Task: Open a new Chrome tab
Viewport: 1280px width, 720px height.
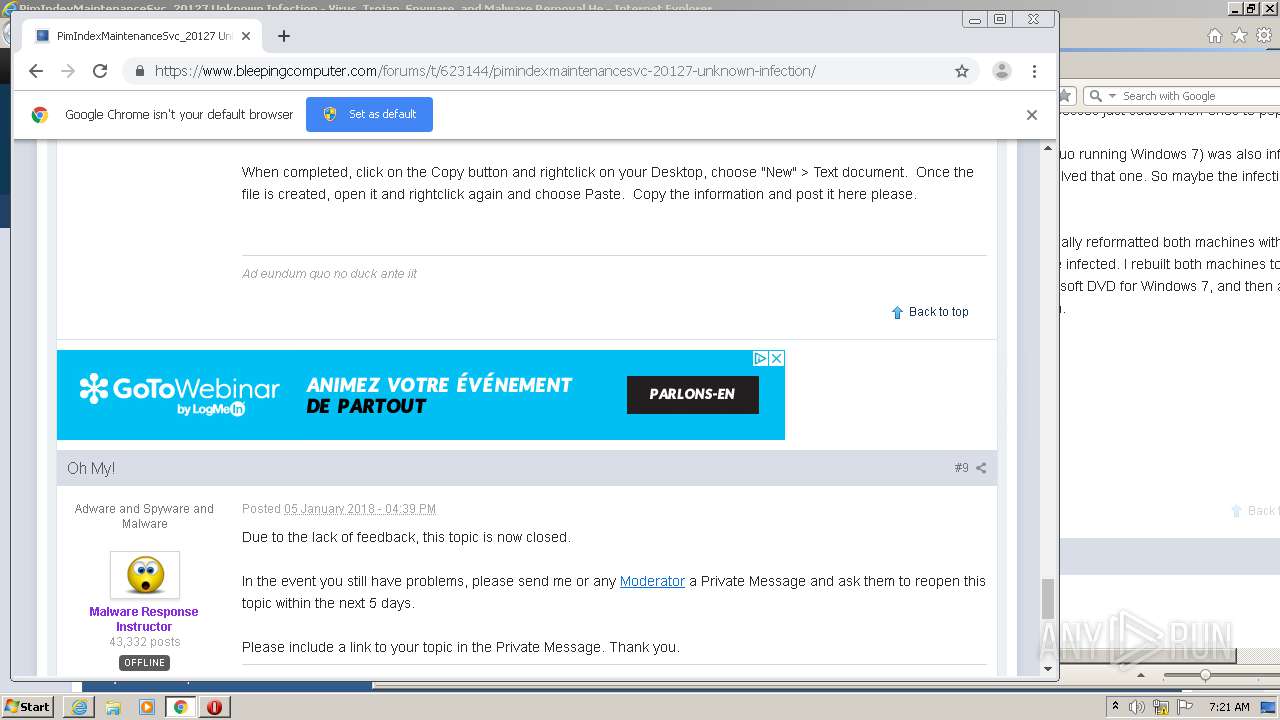Action: (x=284, y=36)
